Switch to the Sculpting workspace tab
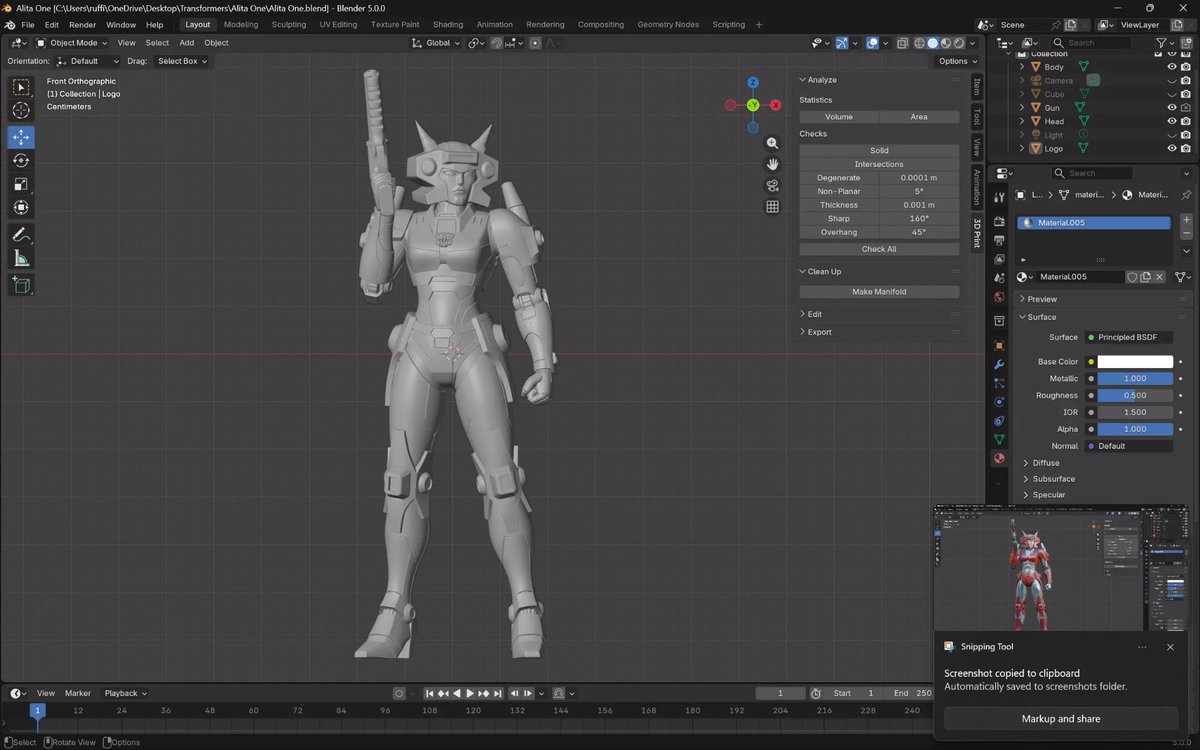This screenshot has height=750, width=1200. [289, 24]
